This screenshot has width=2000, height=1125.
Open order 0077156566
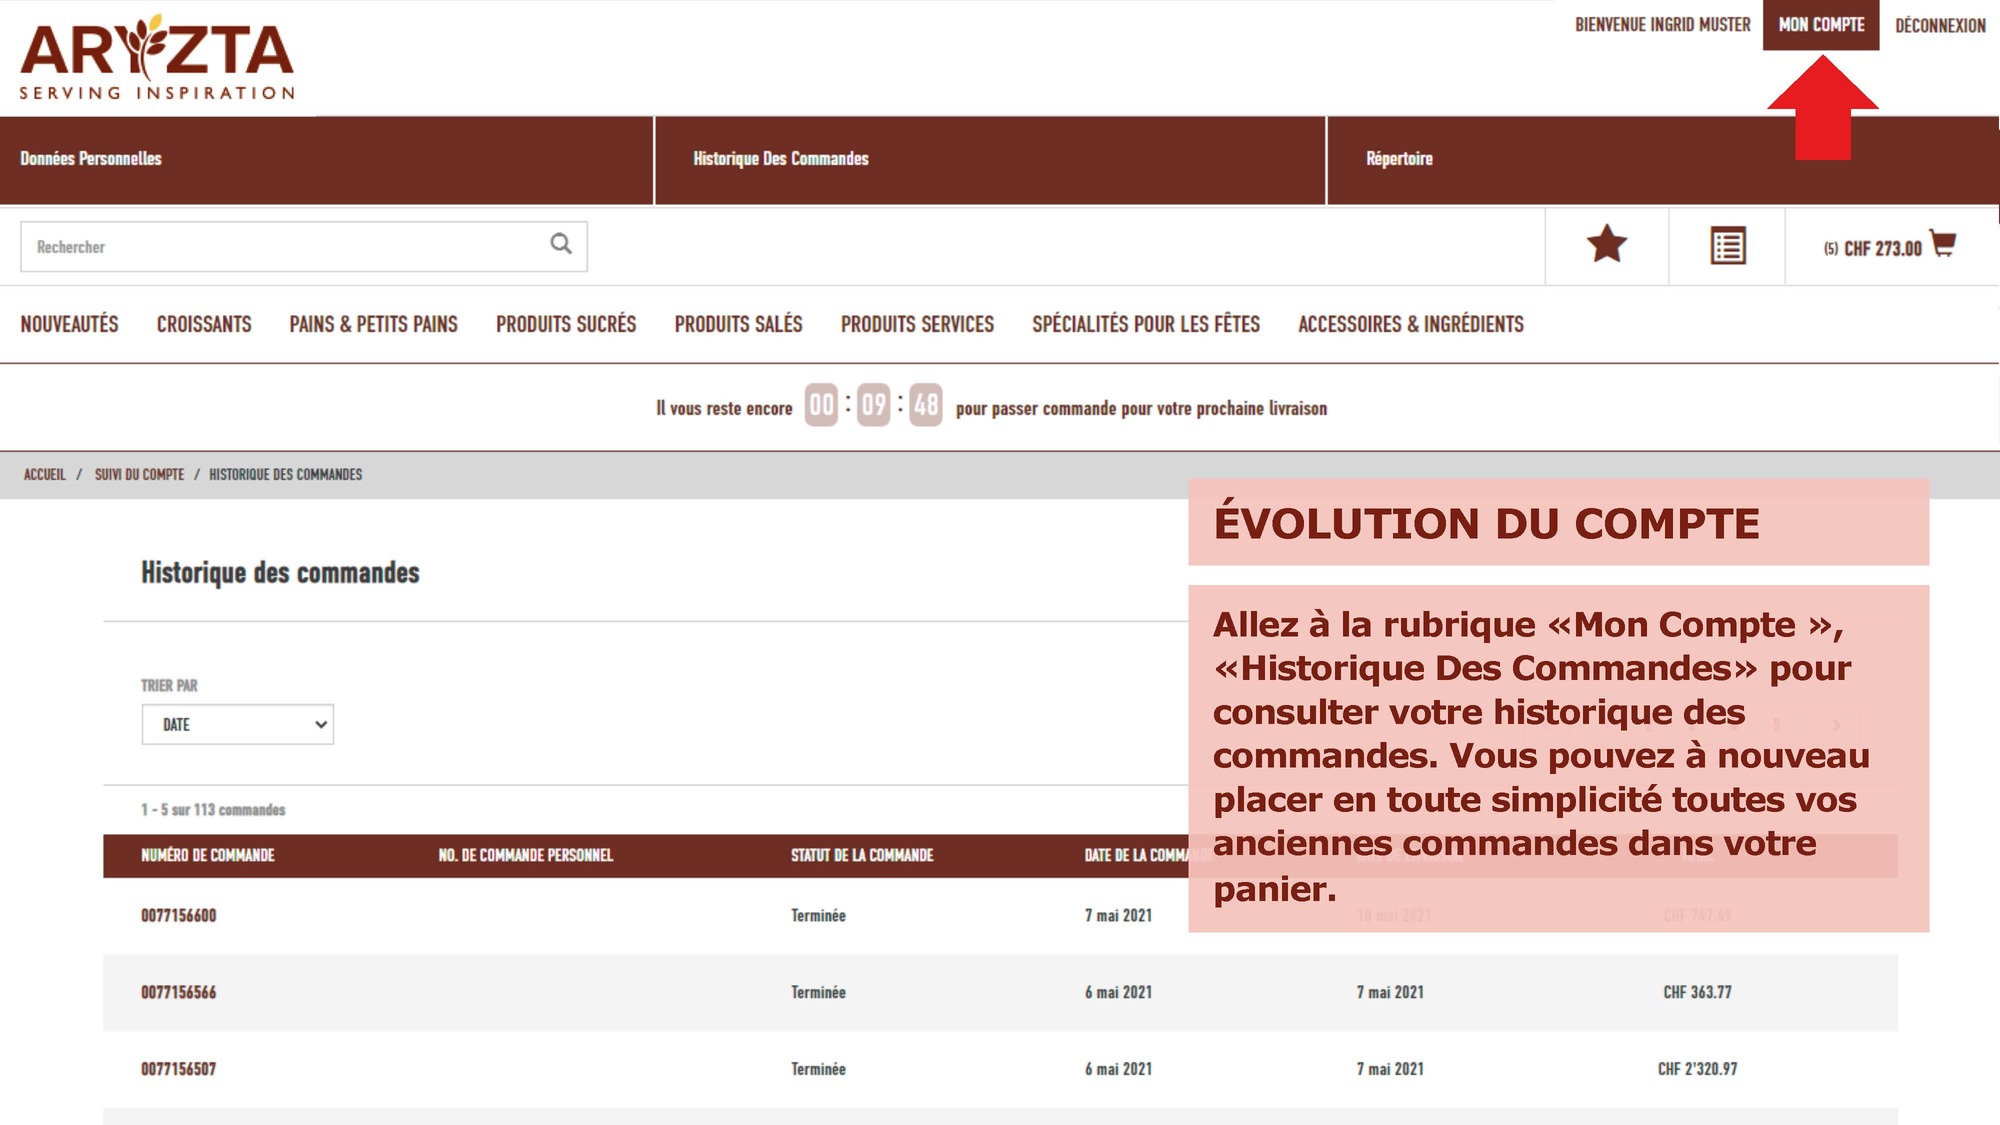(178, 992)
